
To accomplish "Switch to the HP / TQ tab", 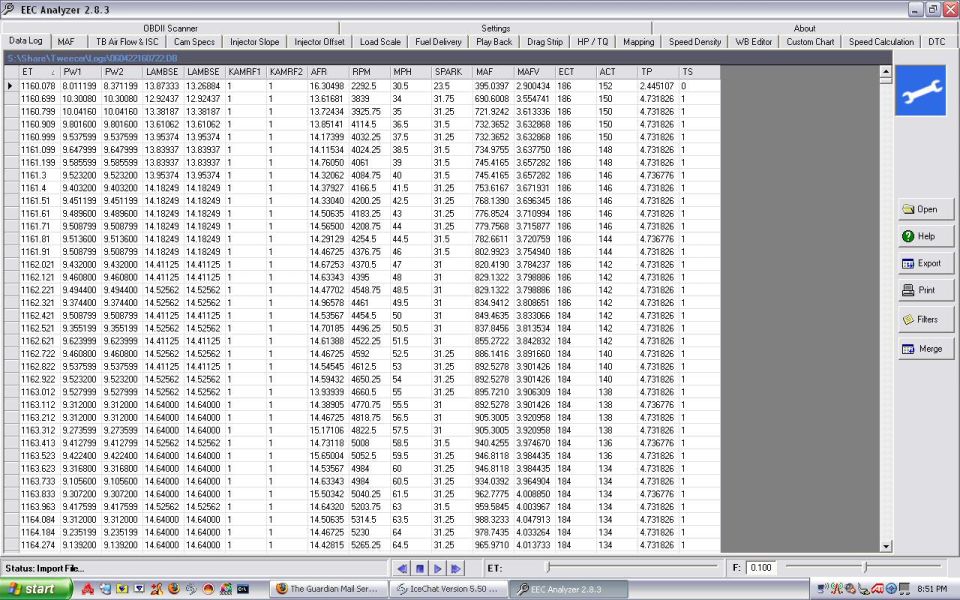I will [593, 42].
